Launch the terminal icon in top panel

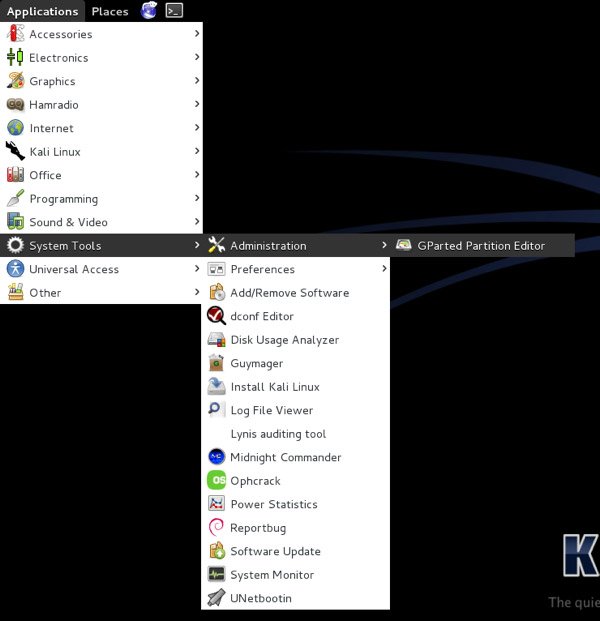point(174,11)
